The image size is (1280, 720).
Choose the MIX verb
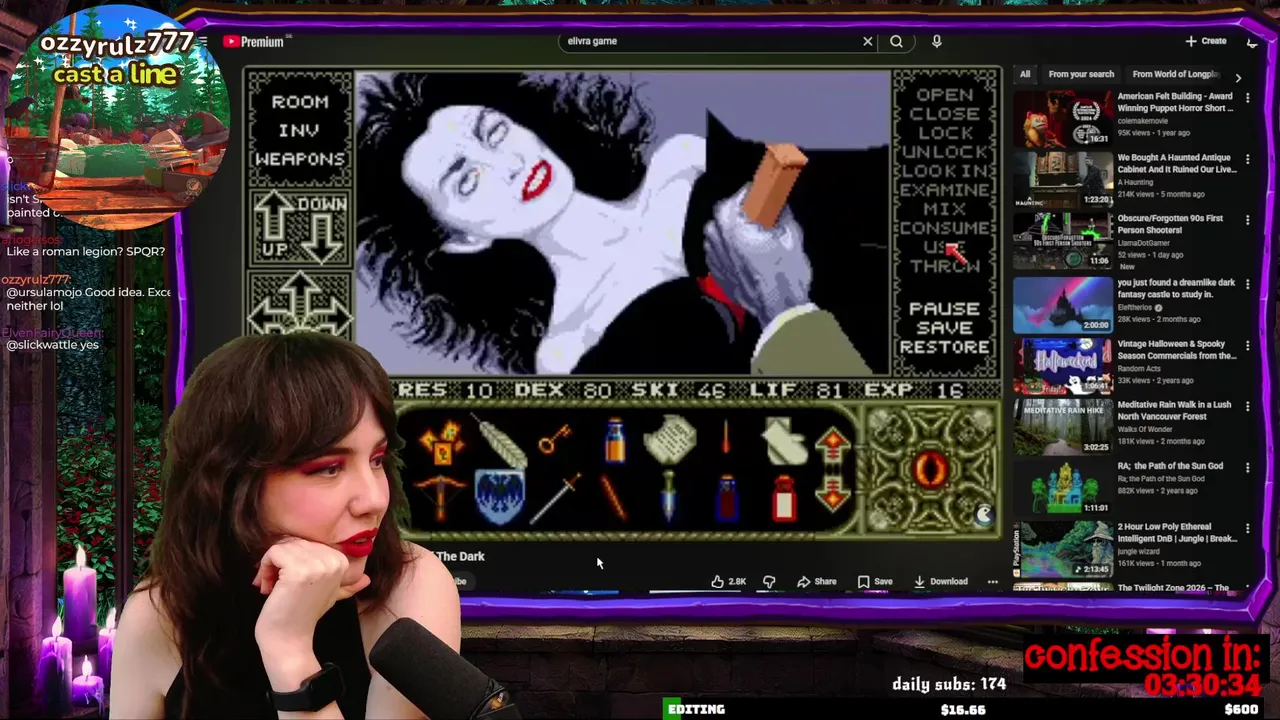(944, 209)
